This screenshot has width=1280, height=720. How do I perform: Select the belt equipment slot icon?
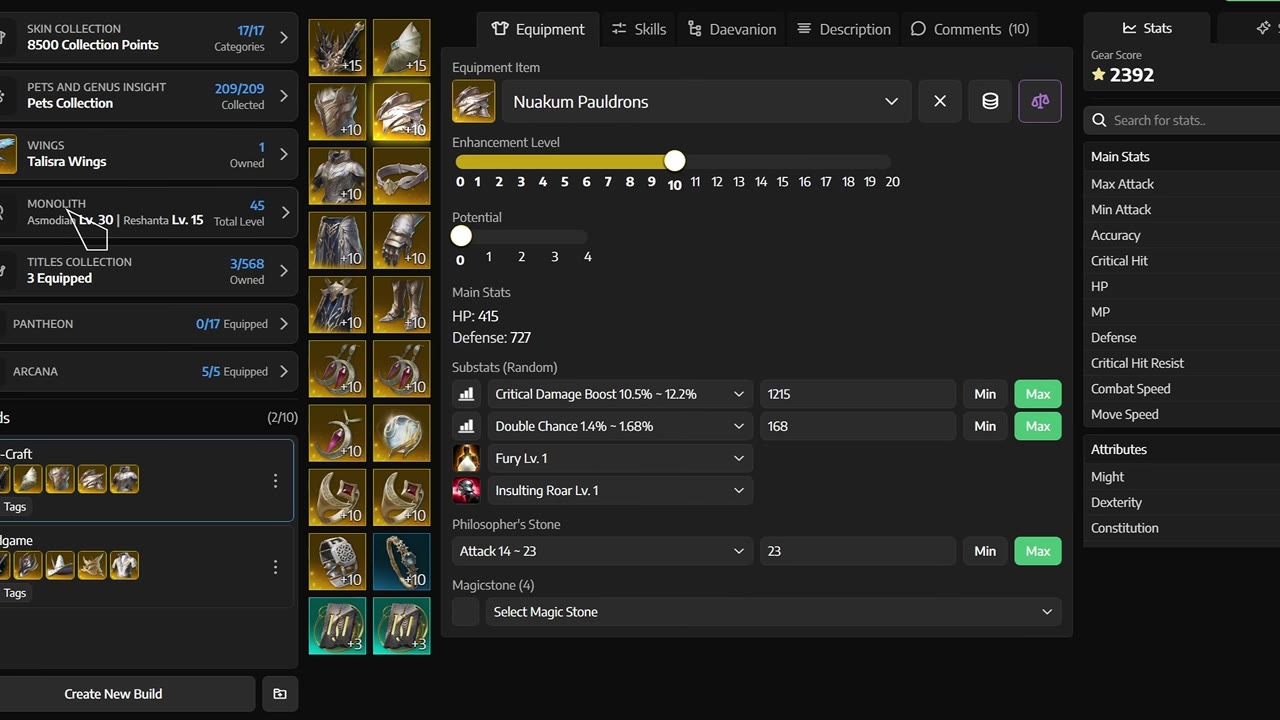point(401,176)
